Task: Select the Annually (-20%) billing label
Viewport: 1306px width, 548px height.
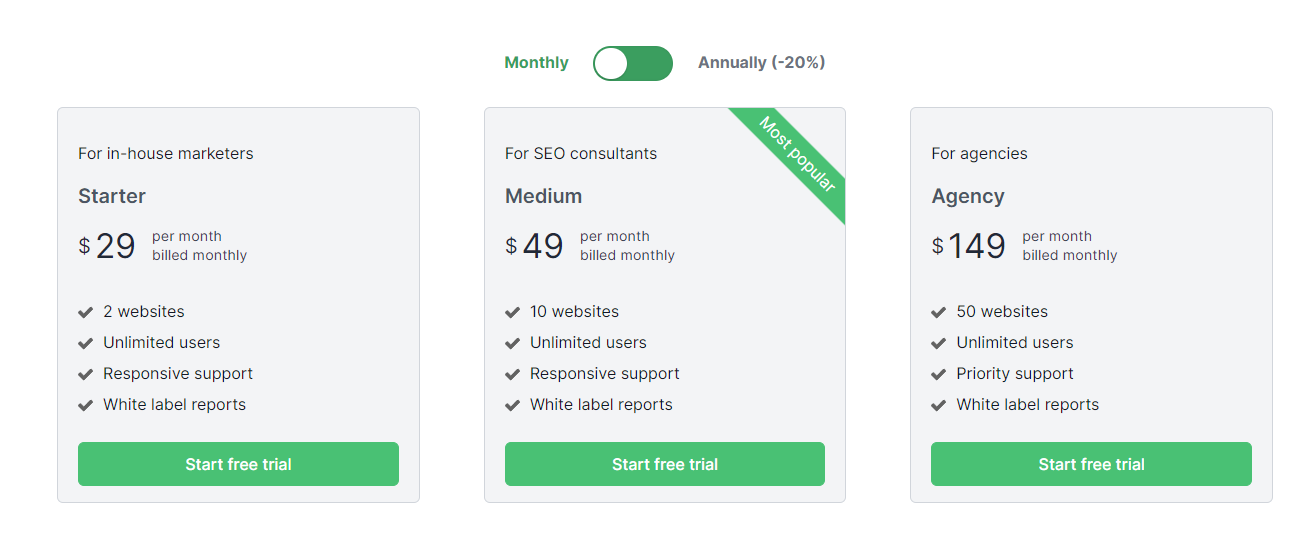Action: pos(761,63)
